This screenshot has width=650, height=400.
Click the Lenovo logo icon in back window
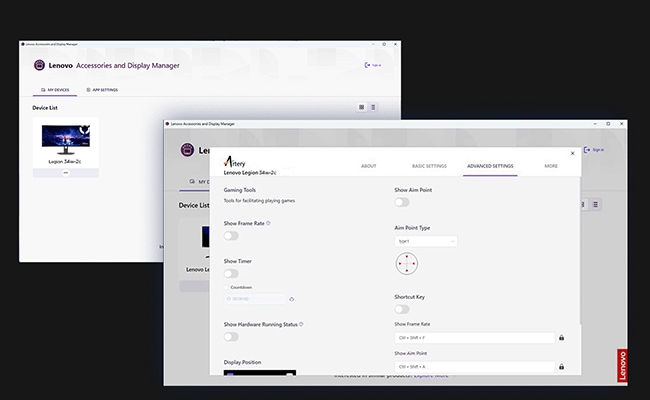(39, 65)
